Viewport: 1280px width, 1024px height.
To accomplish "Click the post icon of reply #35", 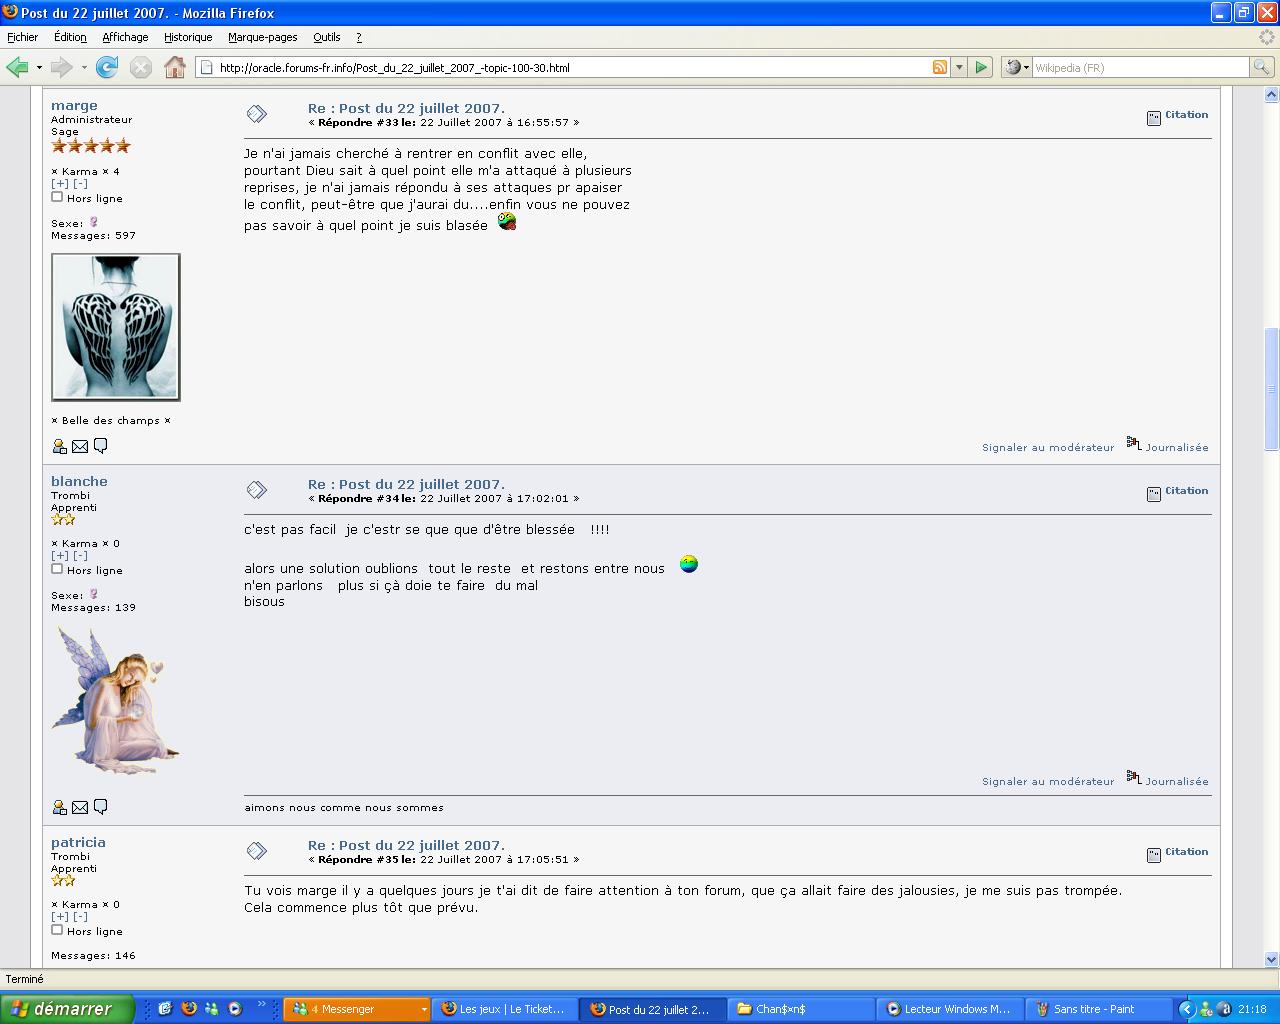I will coord(257,850).
